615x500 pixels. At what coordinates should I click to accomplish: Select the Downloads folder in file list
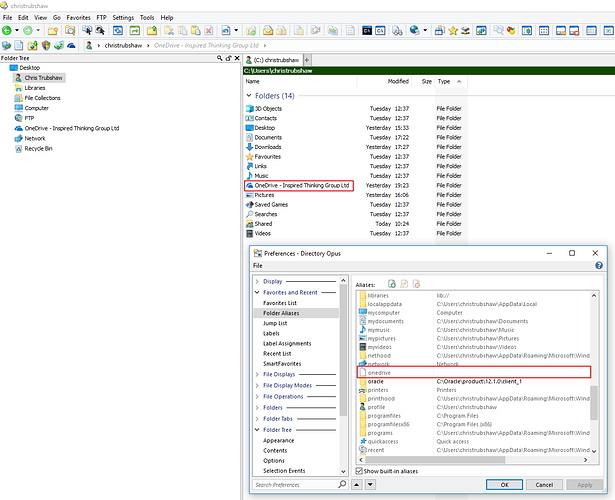coord(268,147)
